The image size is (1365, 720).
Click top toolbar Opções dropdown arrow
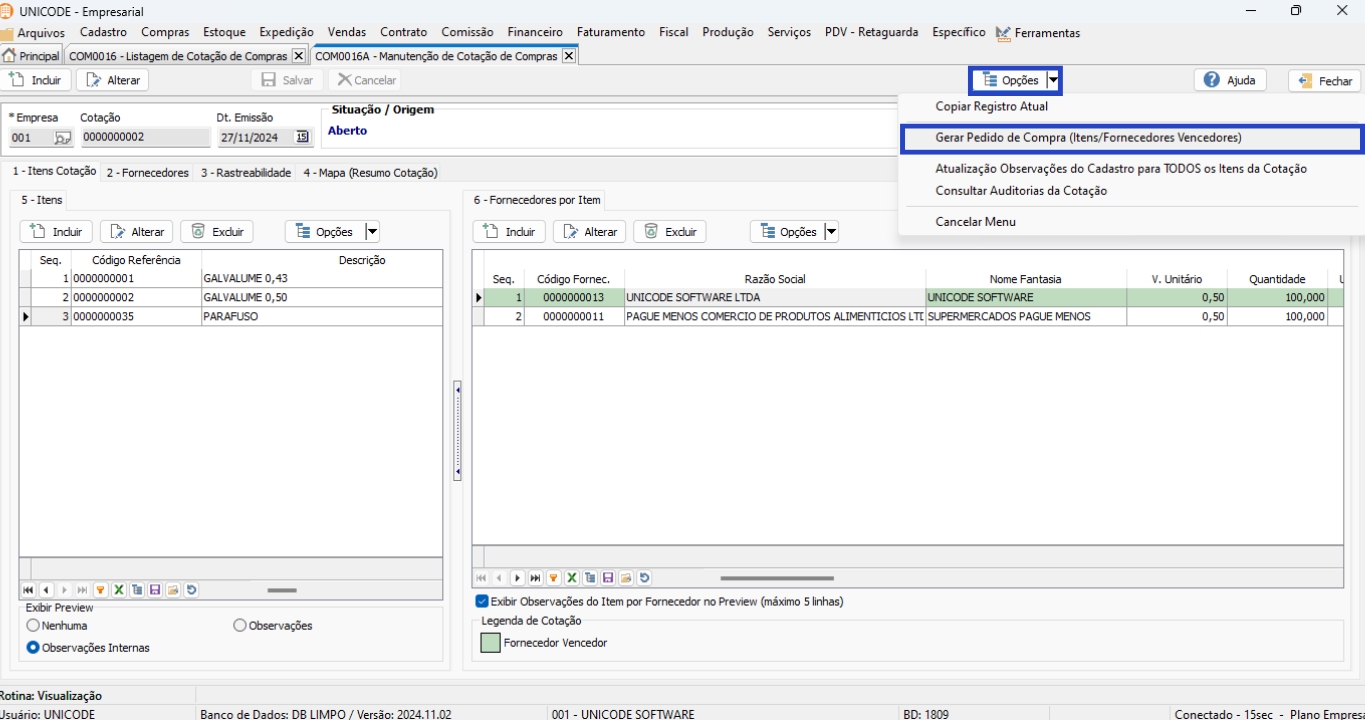point(1053,80)
